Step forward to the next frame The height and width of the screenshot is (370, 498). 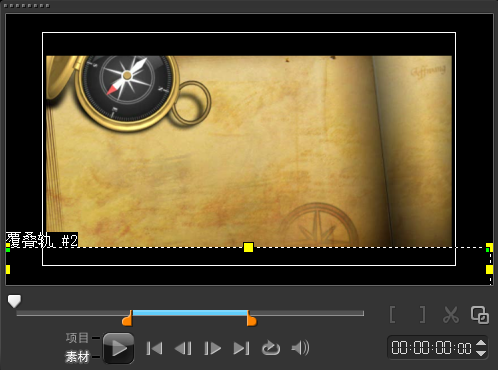pyautogui.click(x=212, y=348)
